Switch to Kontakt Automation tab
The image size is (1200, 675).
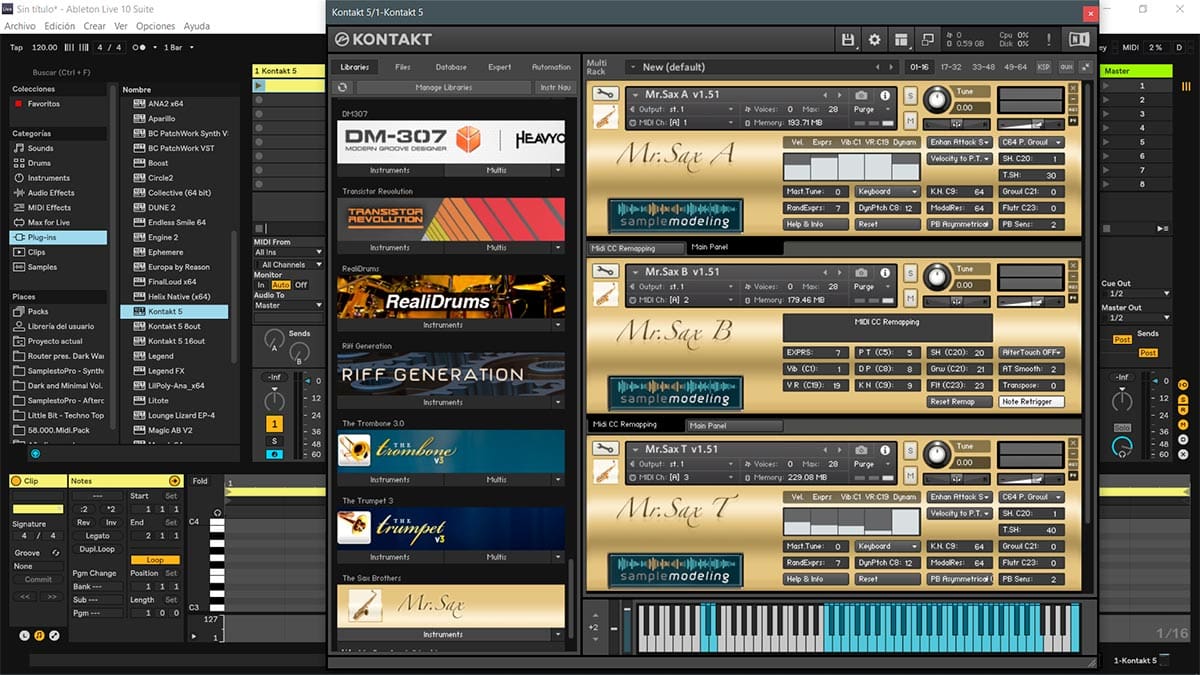pyautogui.click(x=551, y=67)
